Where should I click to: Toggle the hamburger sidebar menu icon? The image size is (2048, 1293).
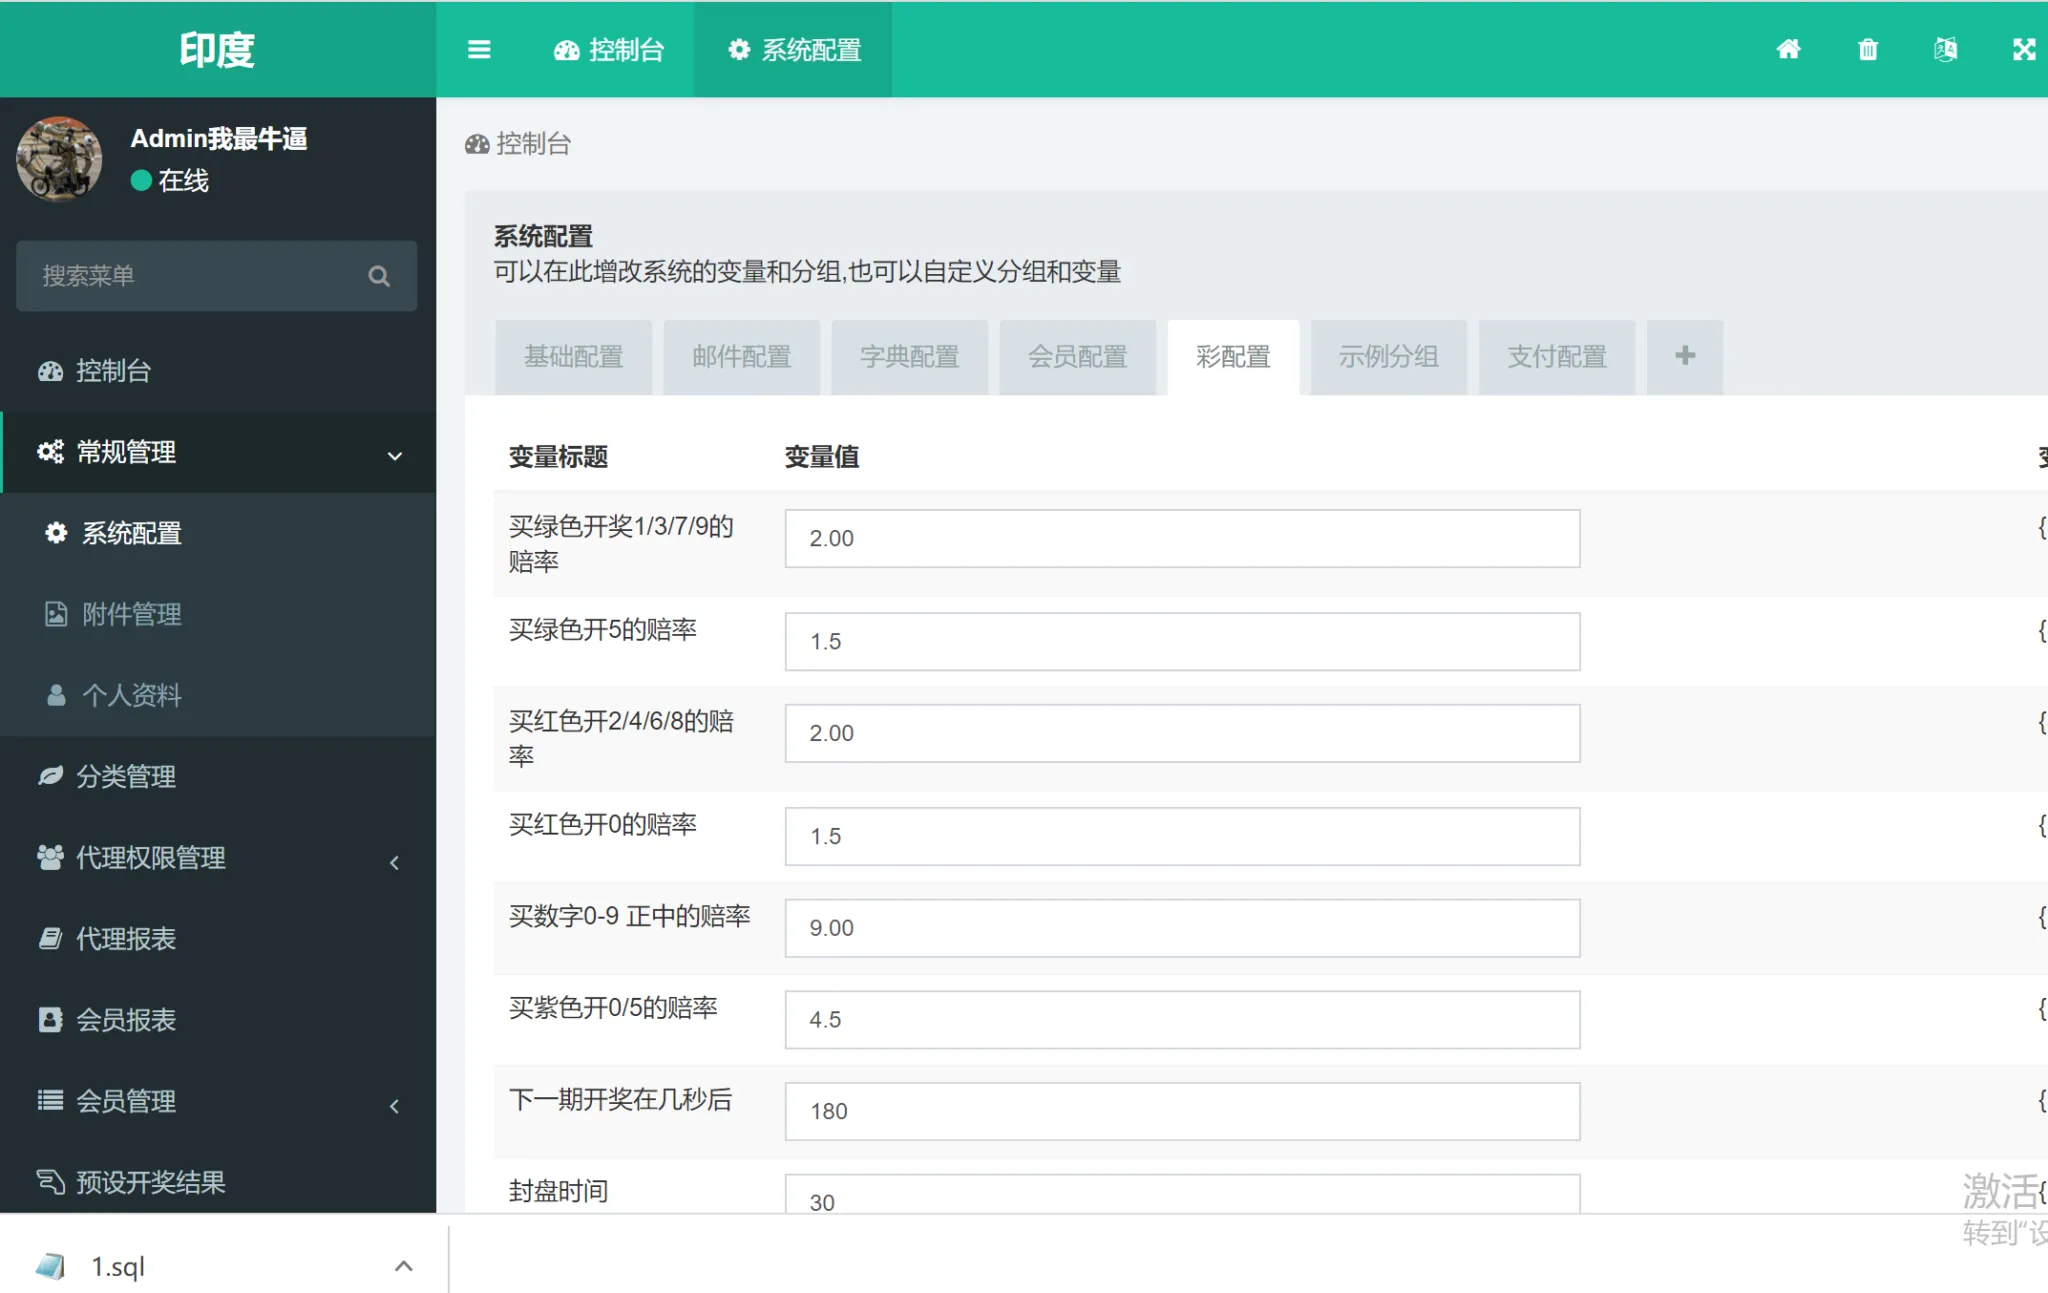[x=479, y=49]
